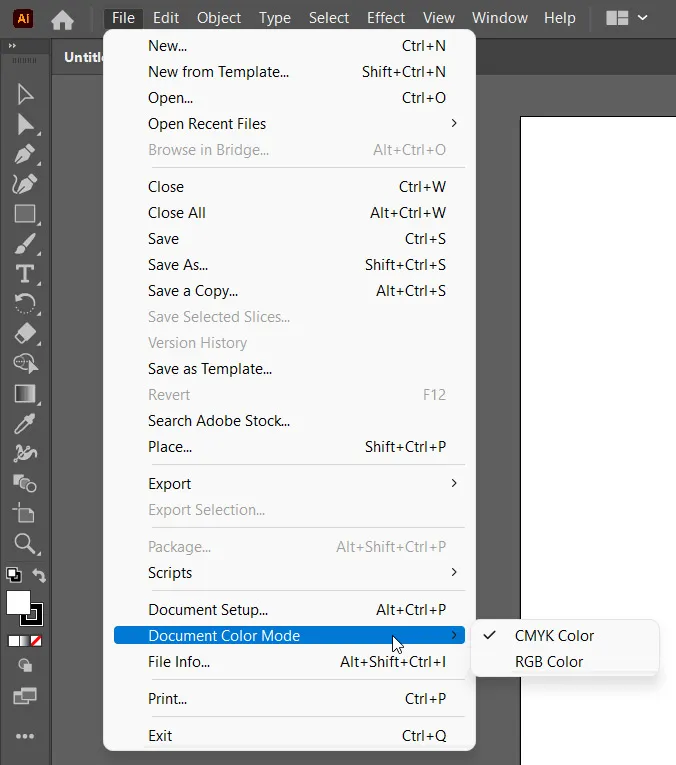Open the Object menu

tap(219, 18)
